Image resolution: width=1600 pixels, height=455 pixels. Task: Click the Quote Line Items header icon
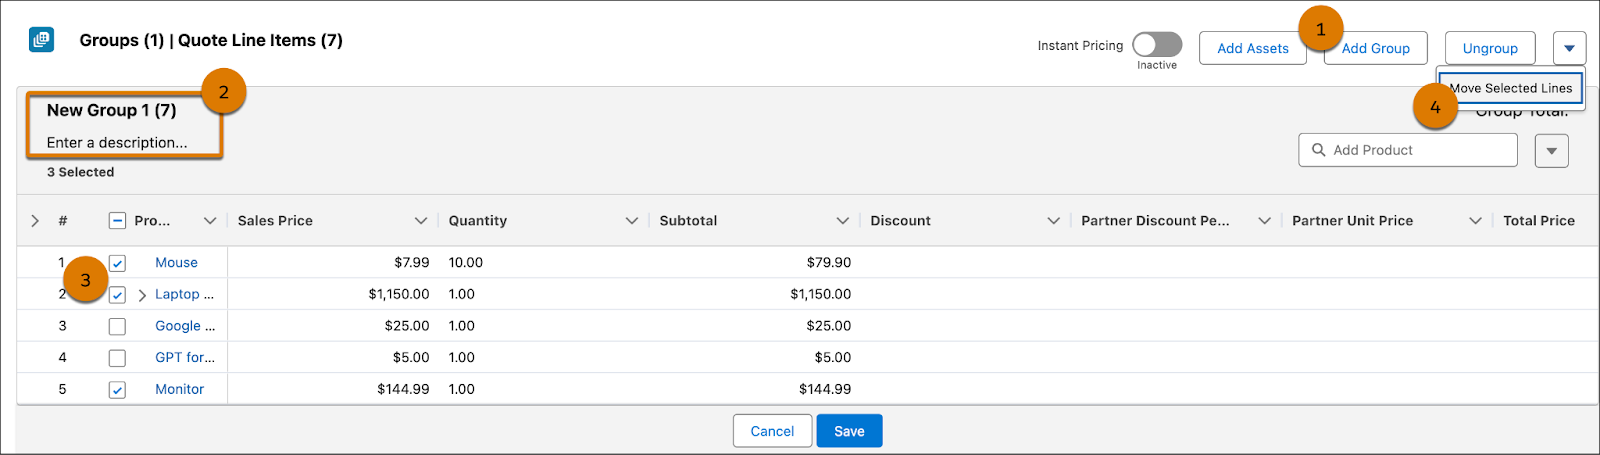42,40
